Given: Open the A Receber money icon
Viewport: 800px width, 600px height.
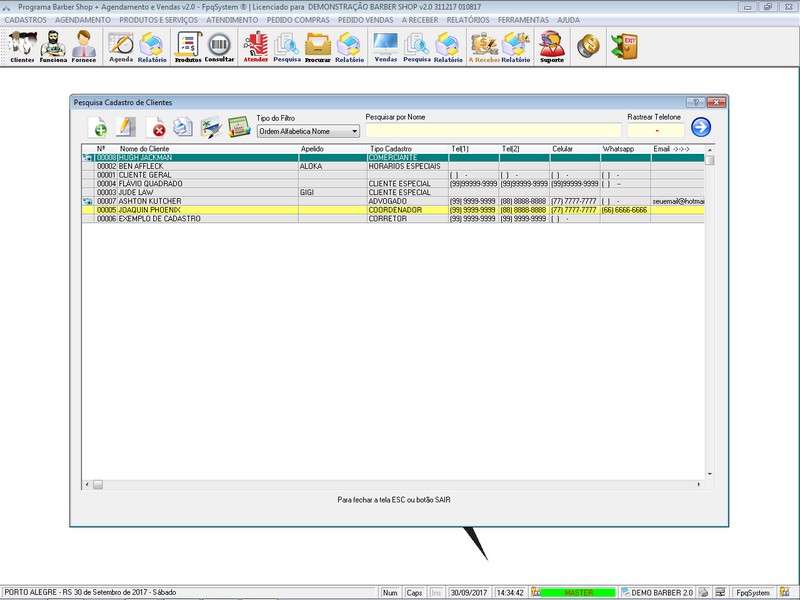Looking at the screenshot, I should [484, 47].
